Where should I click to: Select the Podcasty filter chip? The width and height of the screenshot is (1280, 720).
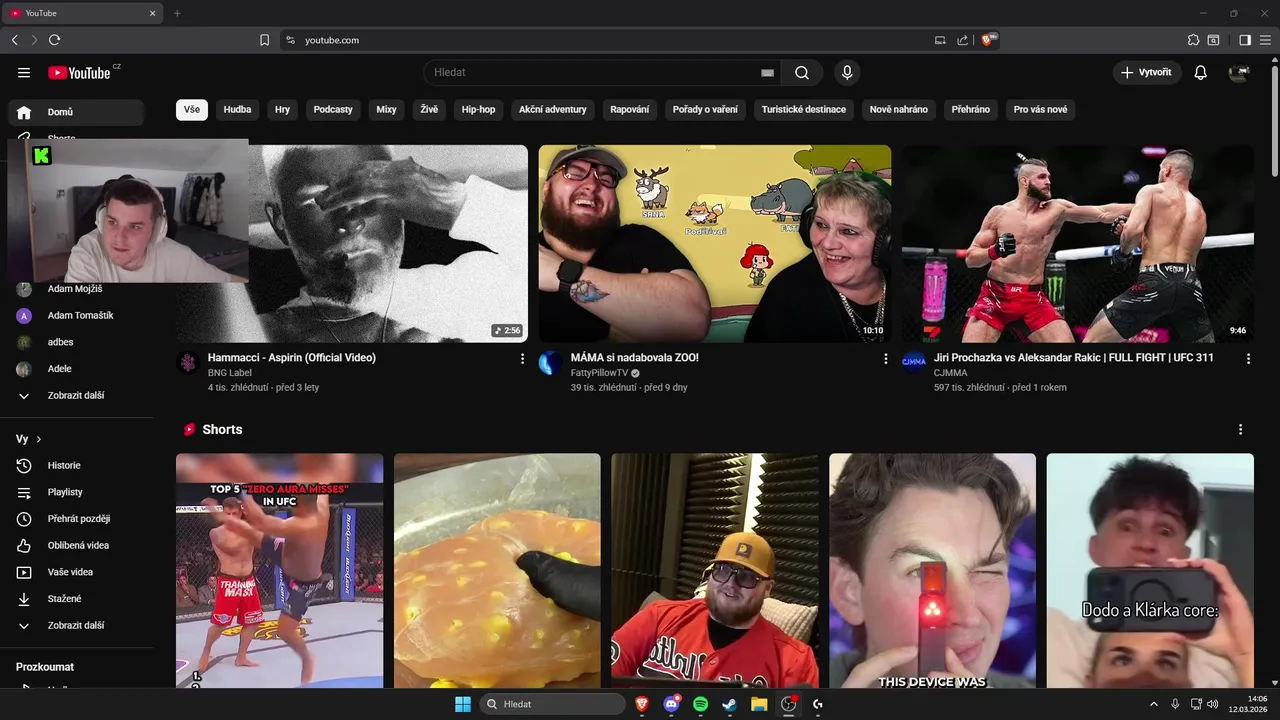tap(333, 109)
